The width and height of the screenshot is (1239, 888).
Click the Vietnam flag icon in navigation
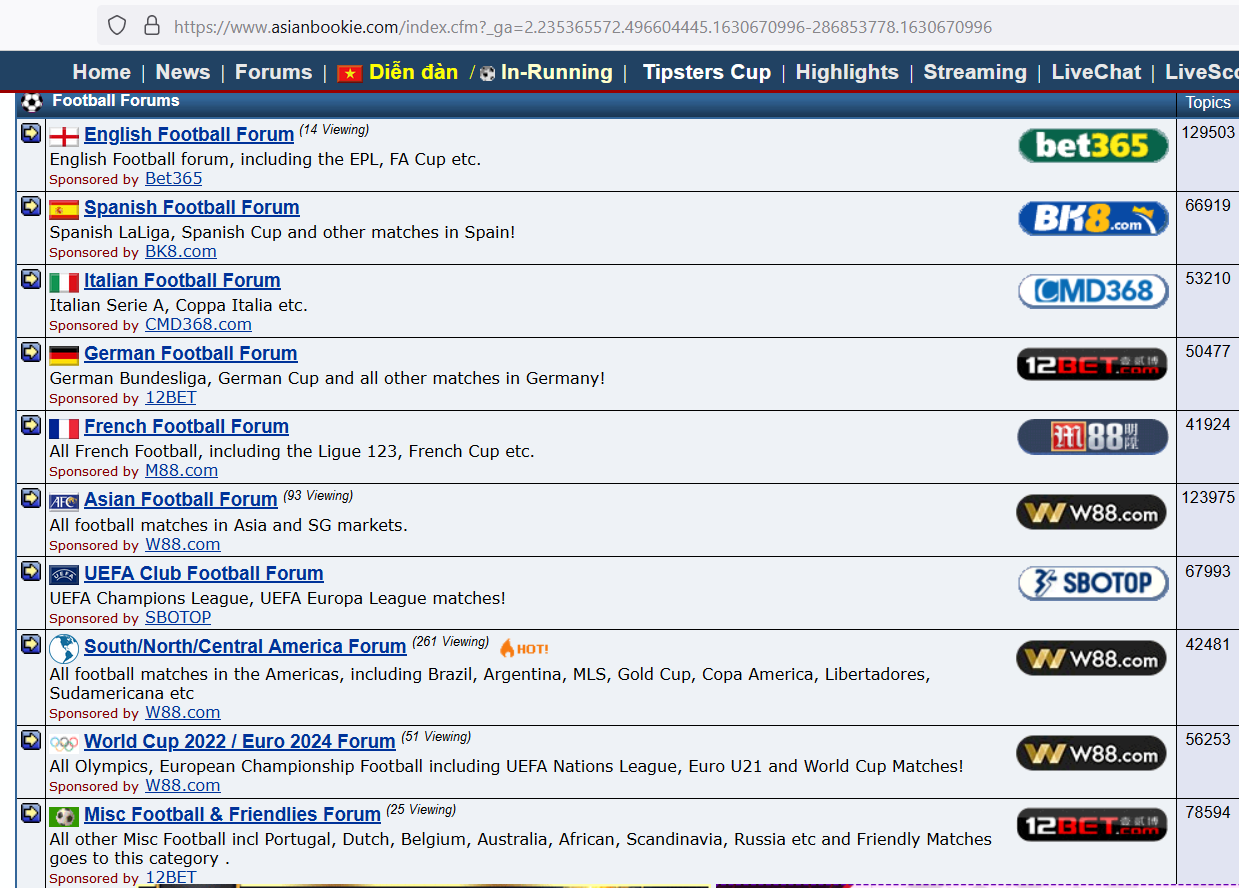coord(350,73)
